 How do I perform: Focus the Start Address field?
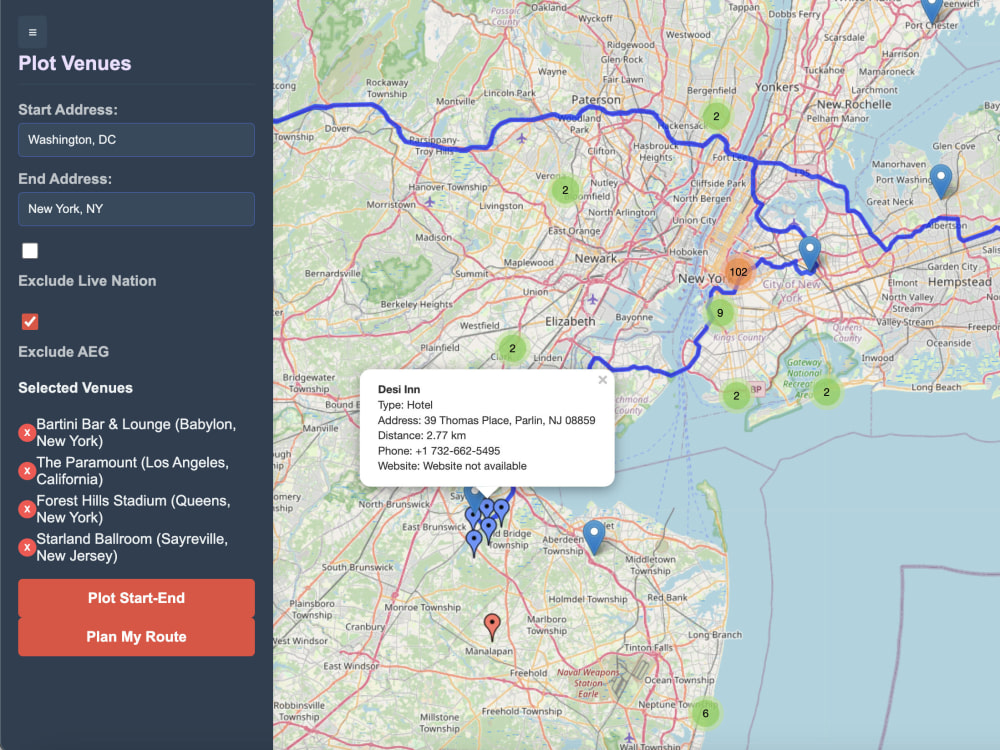pos(136,140)
